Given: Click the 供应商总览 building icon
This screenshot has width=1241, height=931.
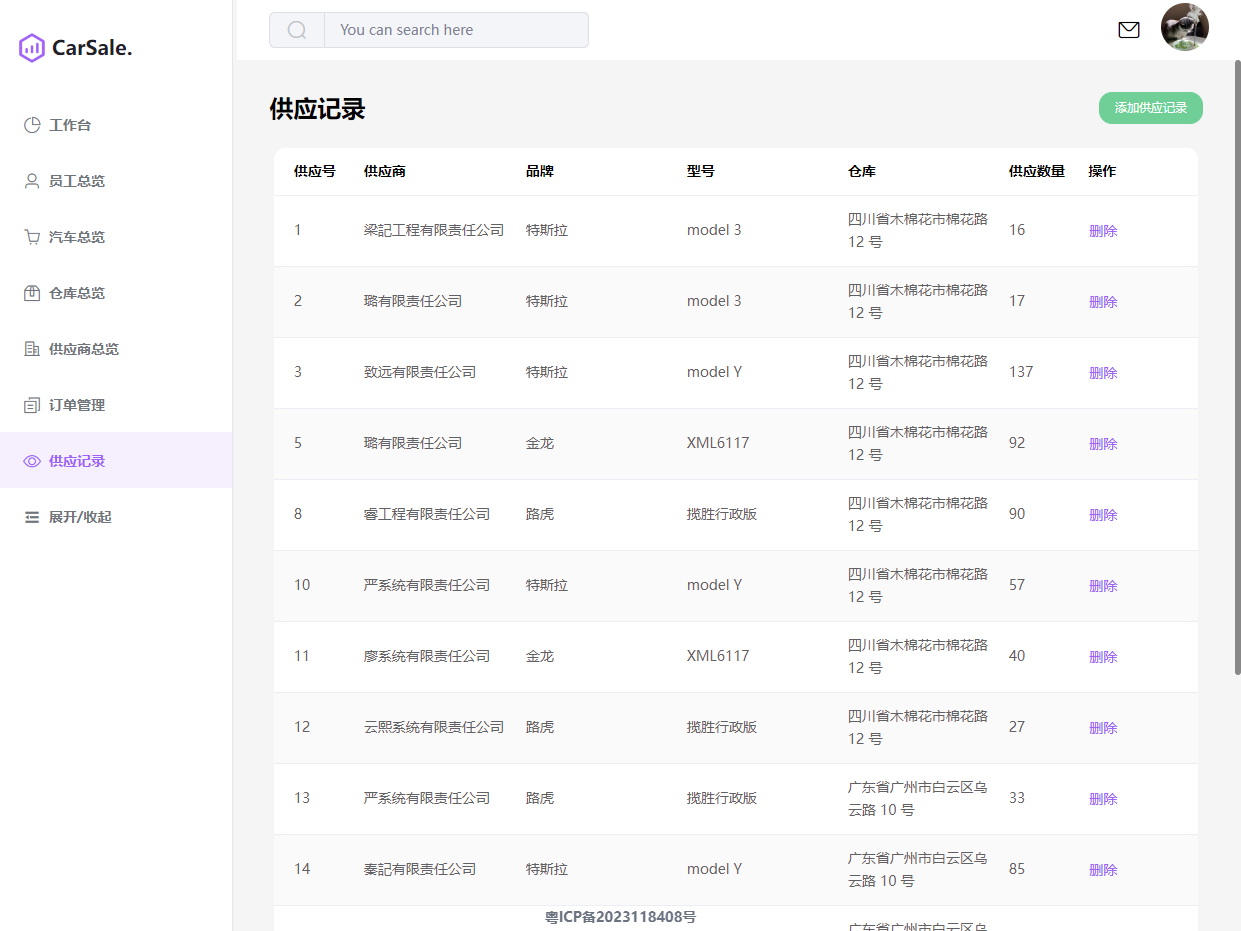Looking at the screenshot, I should [32, 349].
